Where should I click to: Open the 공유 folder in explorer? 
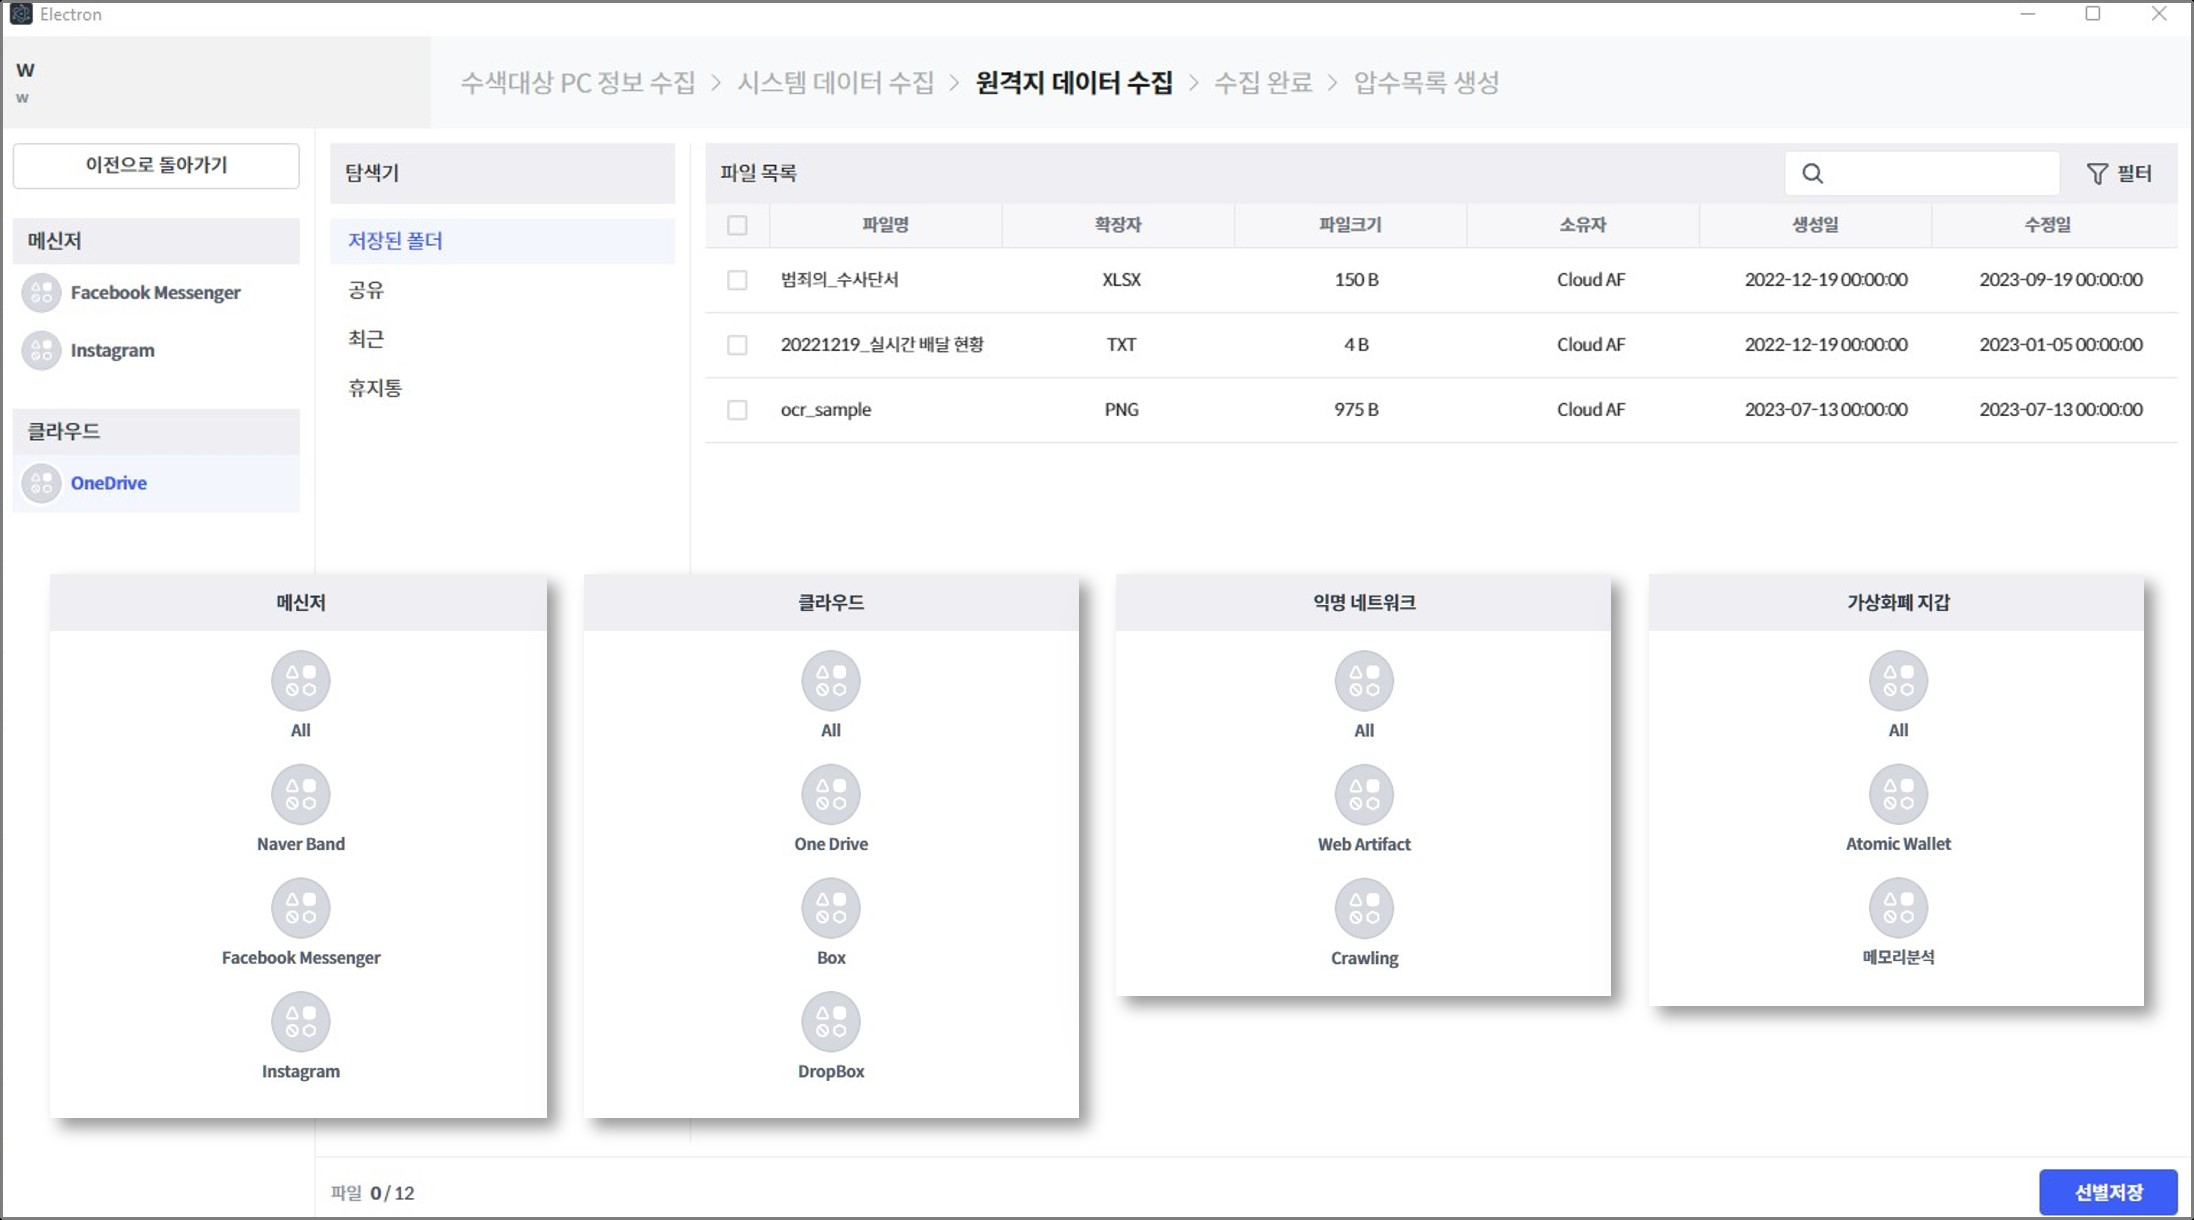(366, 290)
